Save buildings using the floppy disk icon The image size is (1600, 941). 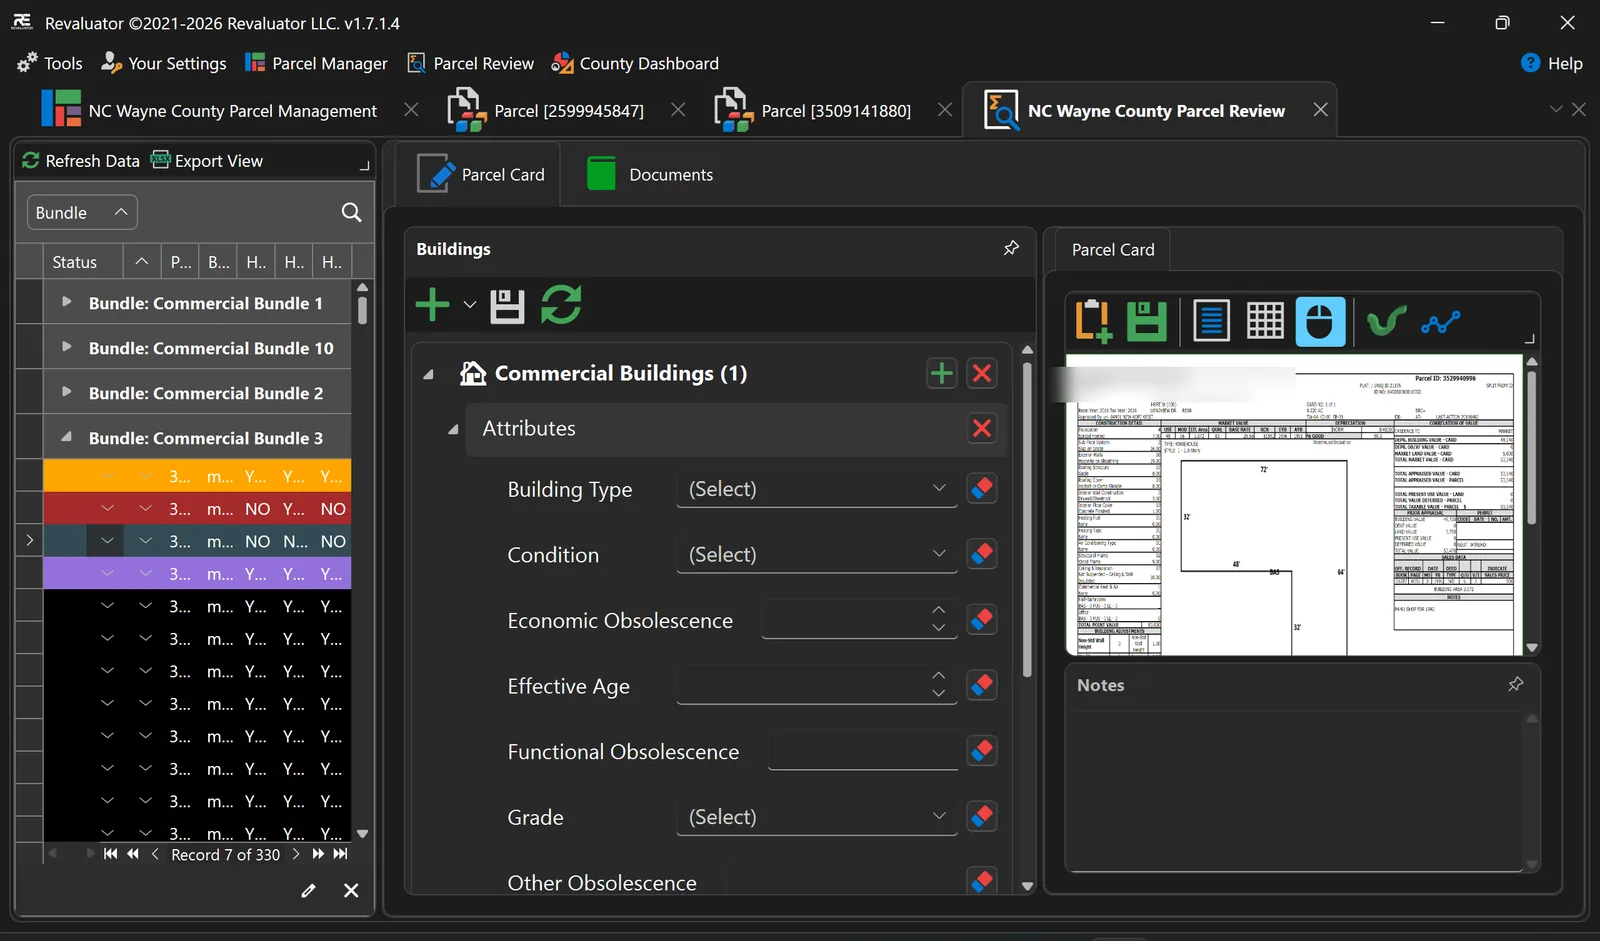pyautogui.click(x=507, y=305)
